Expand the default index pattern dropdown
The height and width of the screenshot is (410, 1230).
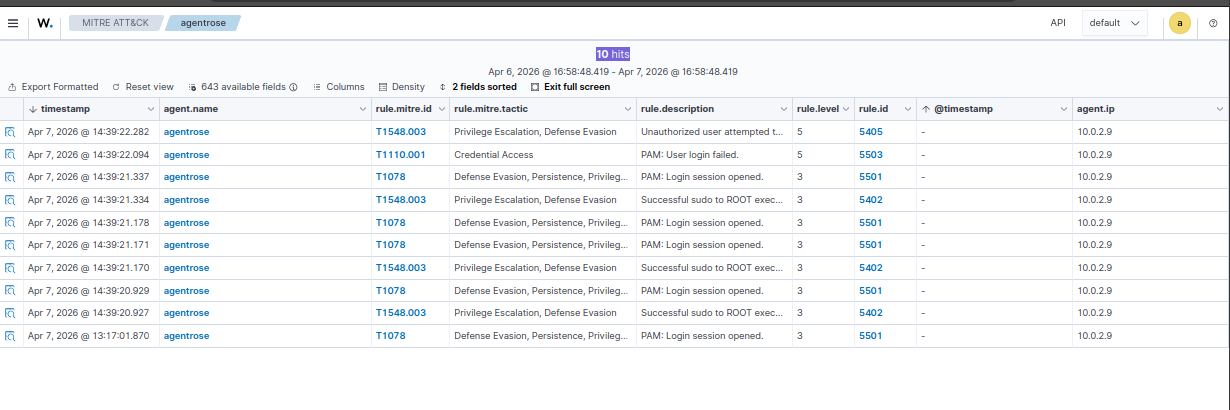[1114, 22]
